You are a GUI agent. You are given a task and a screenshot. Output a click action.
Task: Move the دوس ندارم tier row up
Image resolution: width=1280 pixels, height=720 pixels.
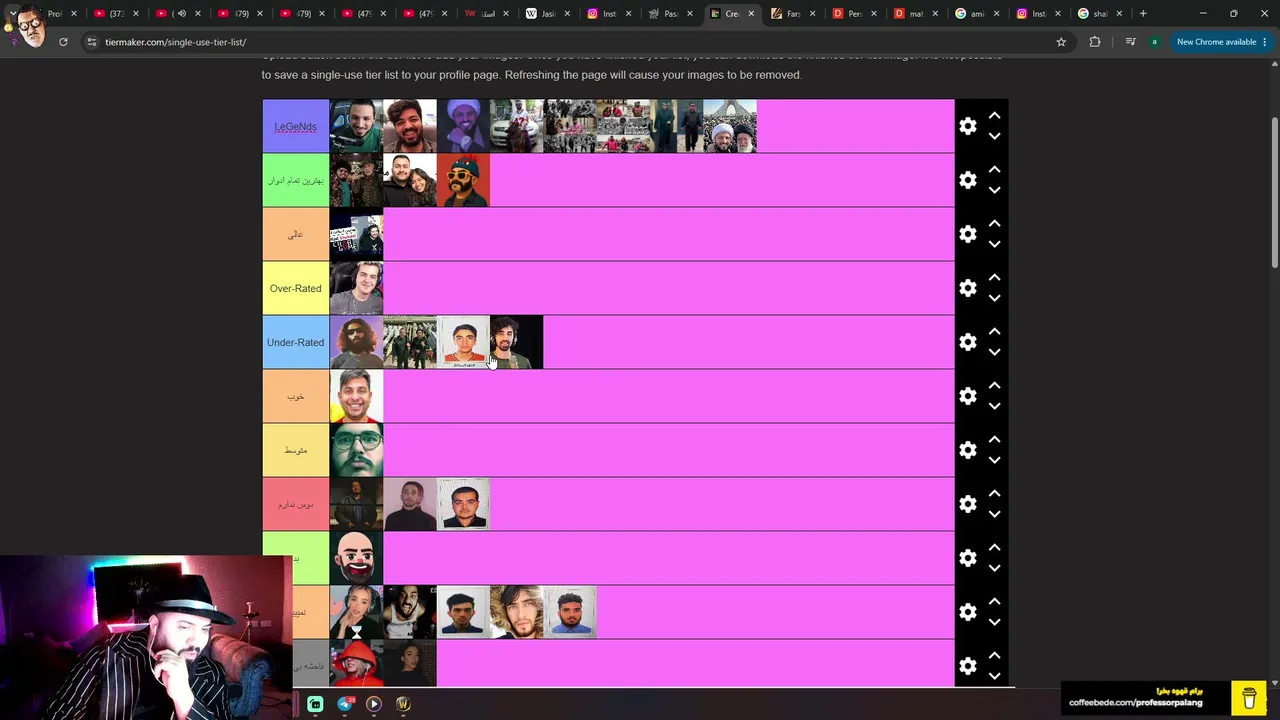(994, 494)
